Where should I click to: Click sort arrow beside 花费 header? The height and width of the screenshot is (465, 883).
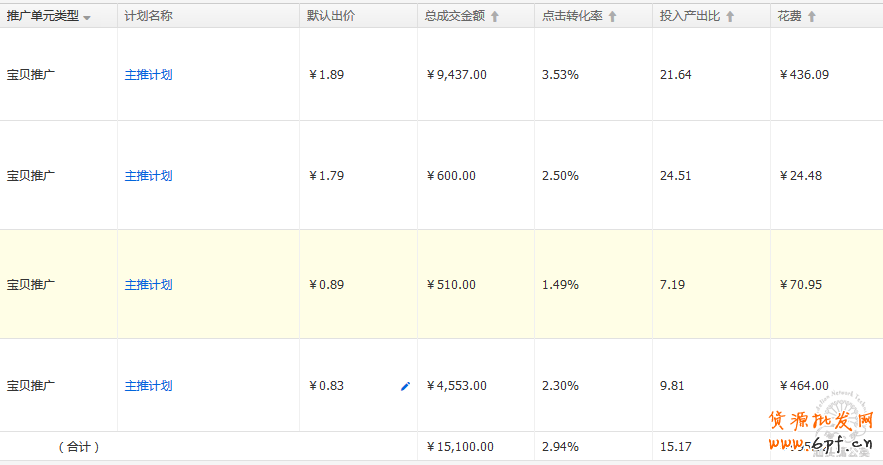[812, 17]
